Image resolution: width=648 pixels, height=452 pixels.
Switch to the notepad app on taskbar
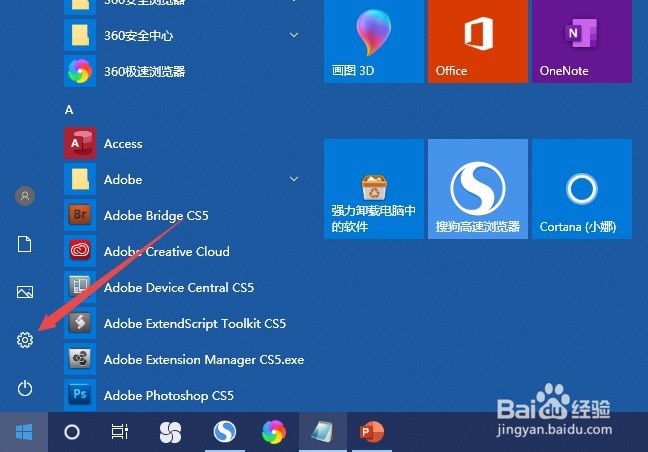coord(323,432)
